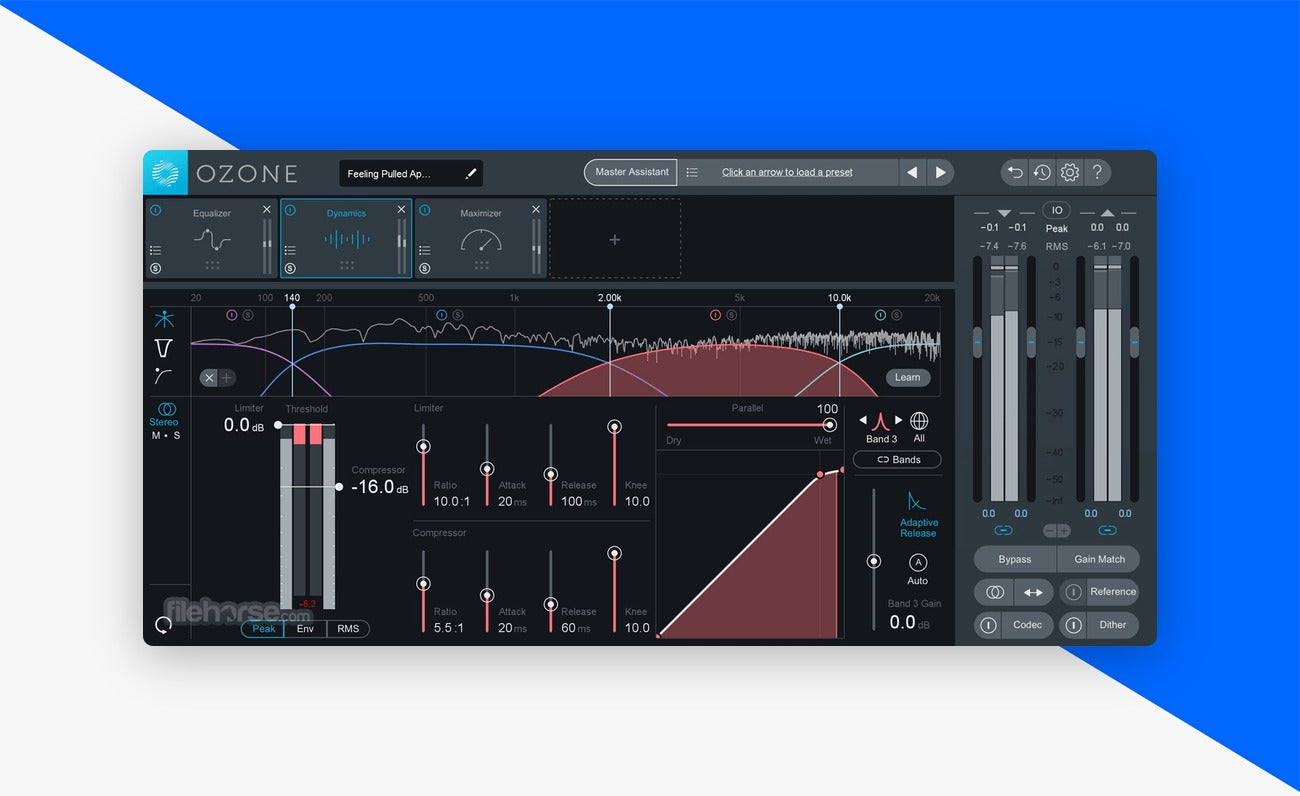This screenshot has height=796, width=1300.
Task: Click the Parallel Dry/Wet slider handle
Action: pyautogui.click(x=829, y=425)
